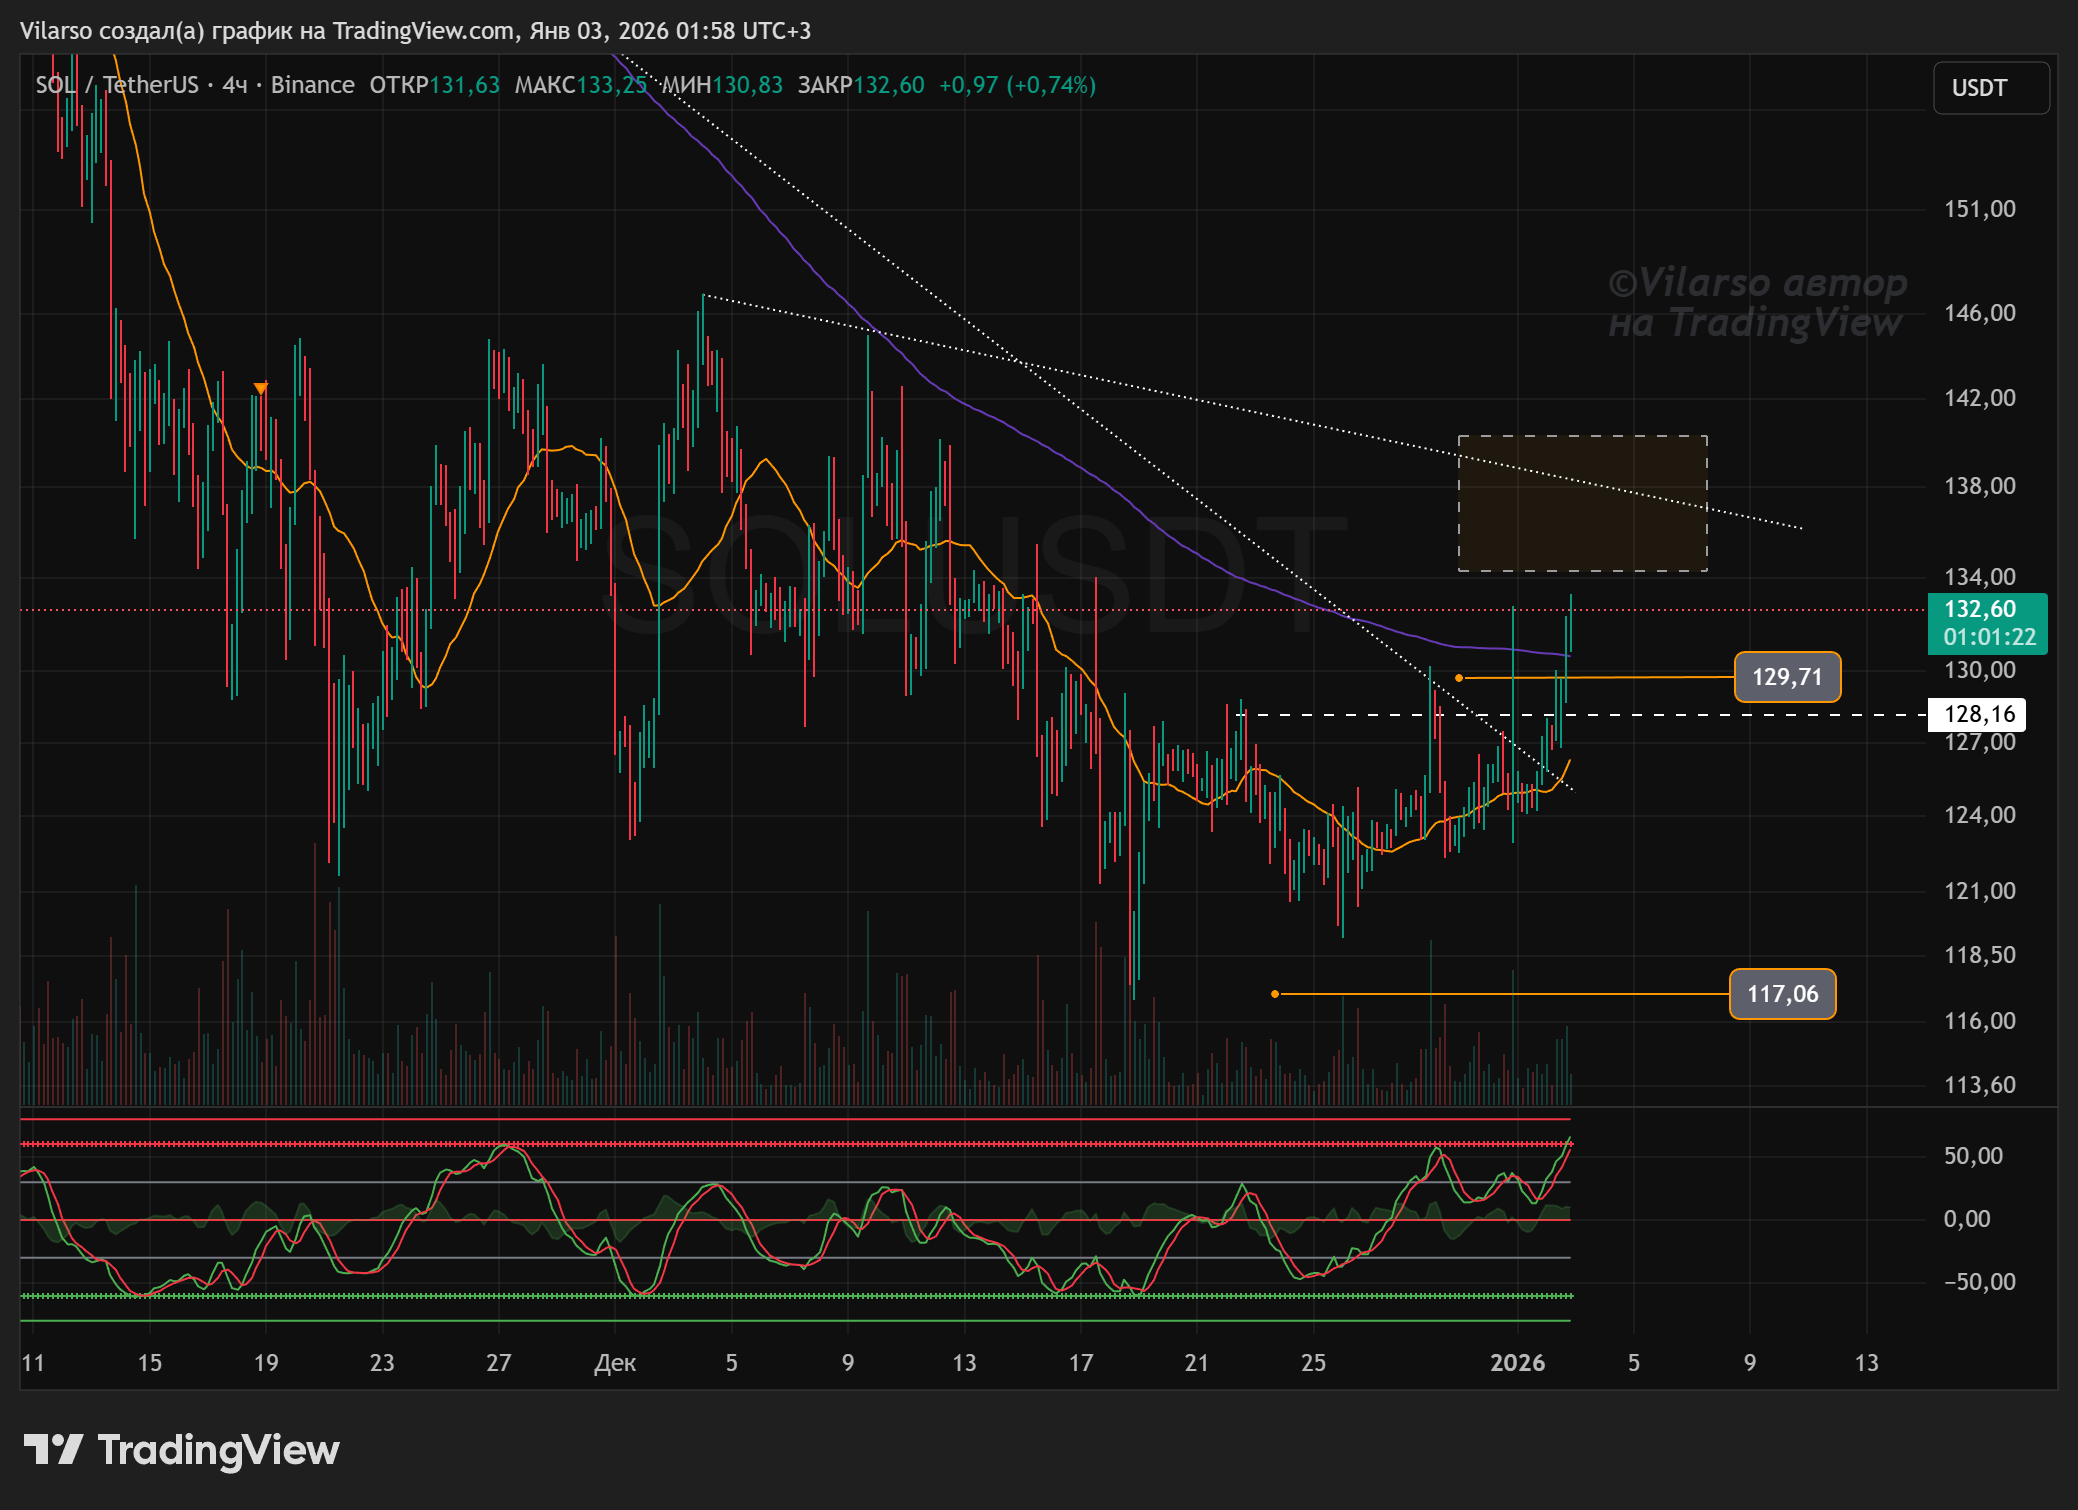Click the 27 date label on time axis
Screen dimensions: 2078x1510
498,1363
